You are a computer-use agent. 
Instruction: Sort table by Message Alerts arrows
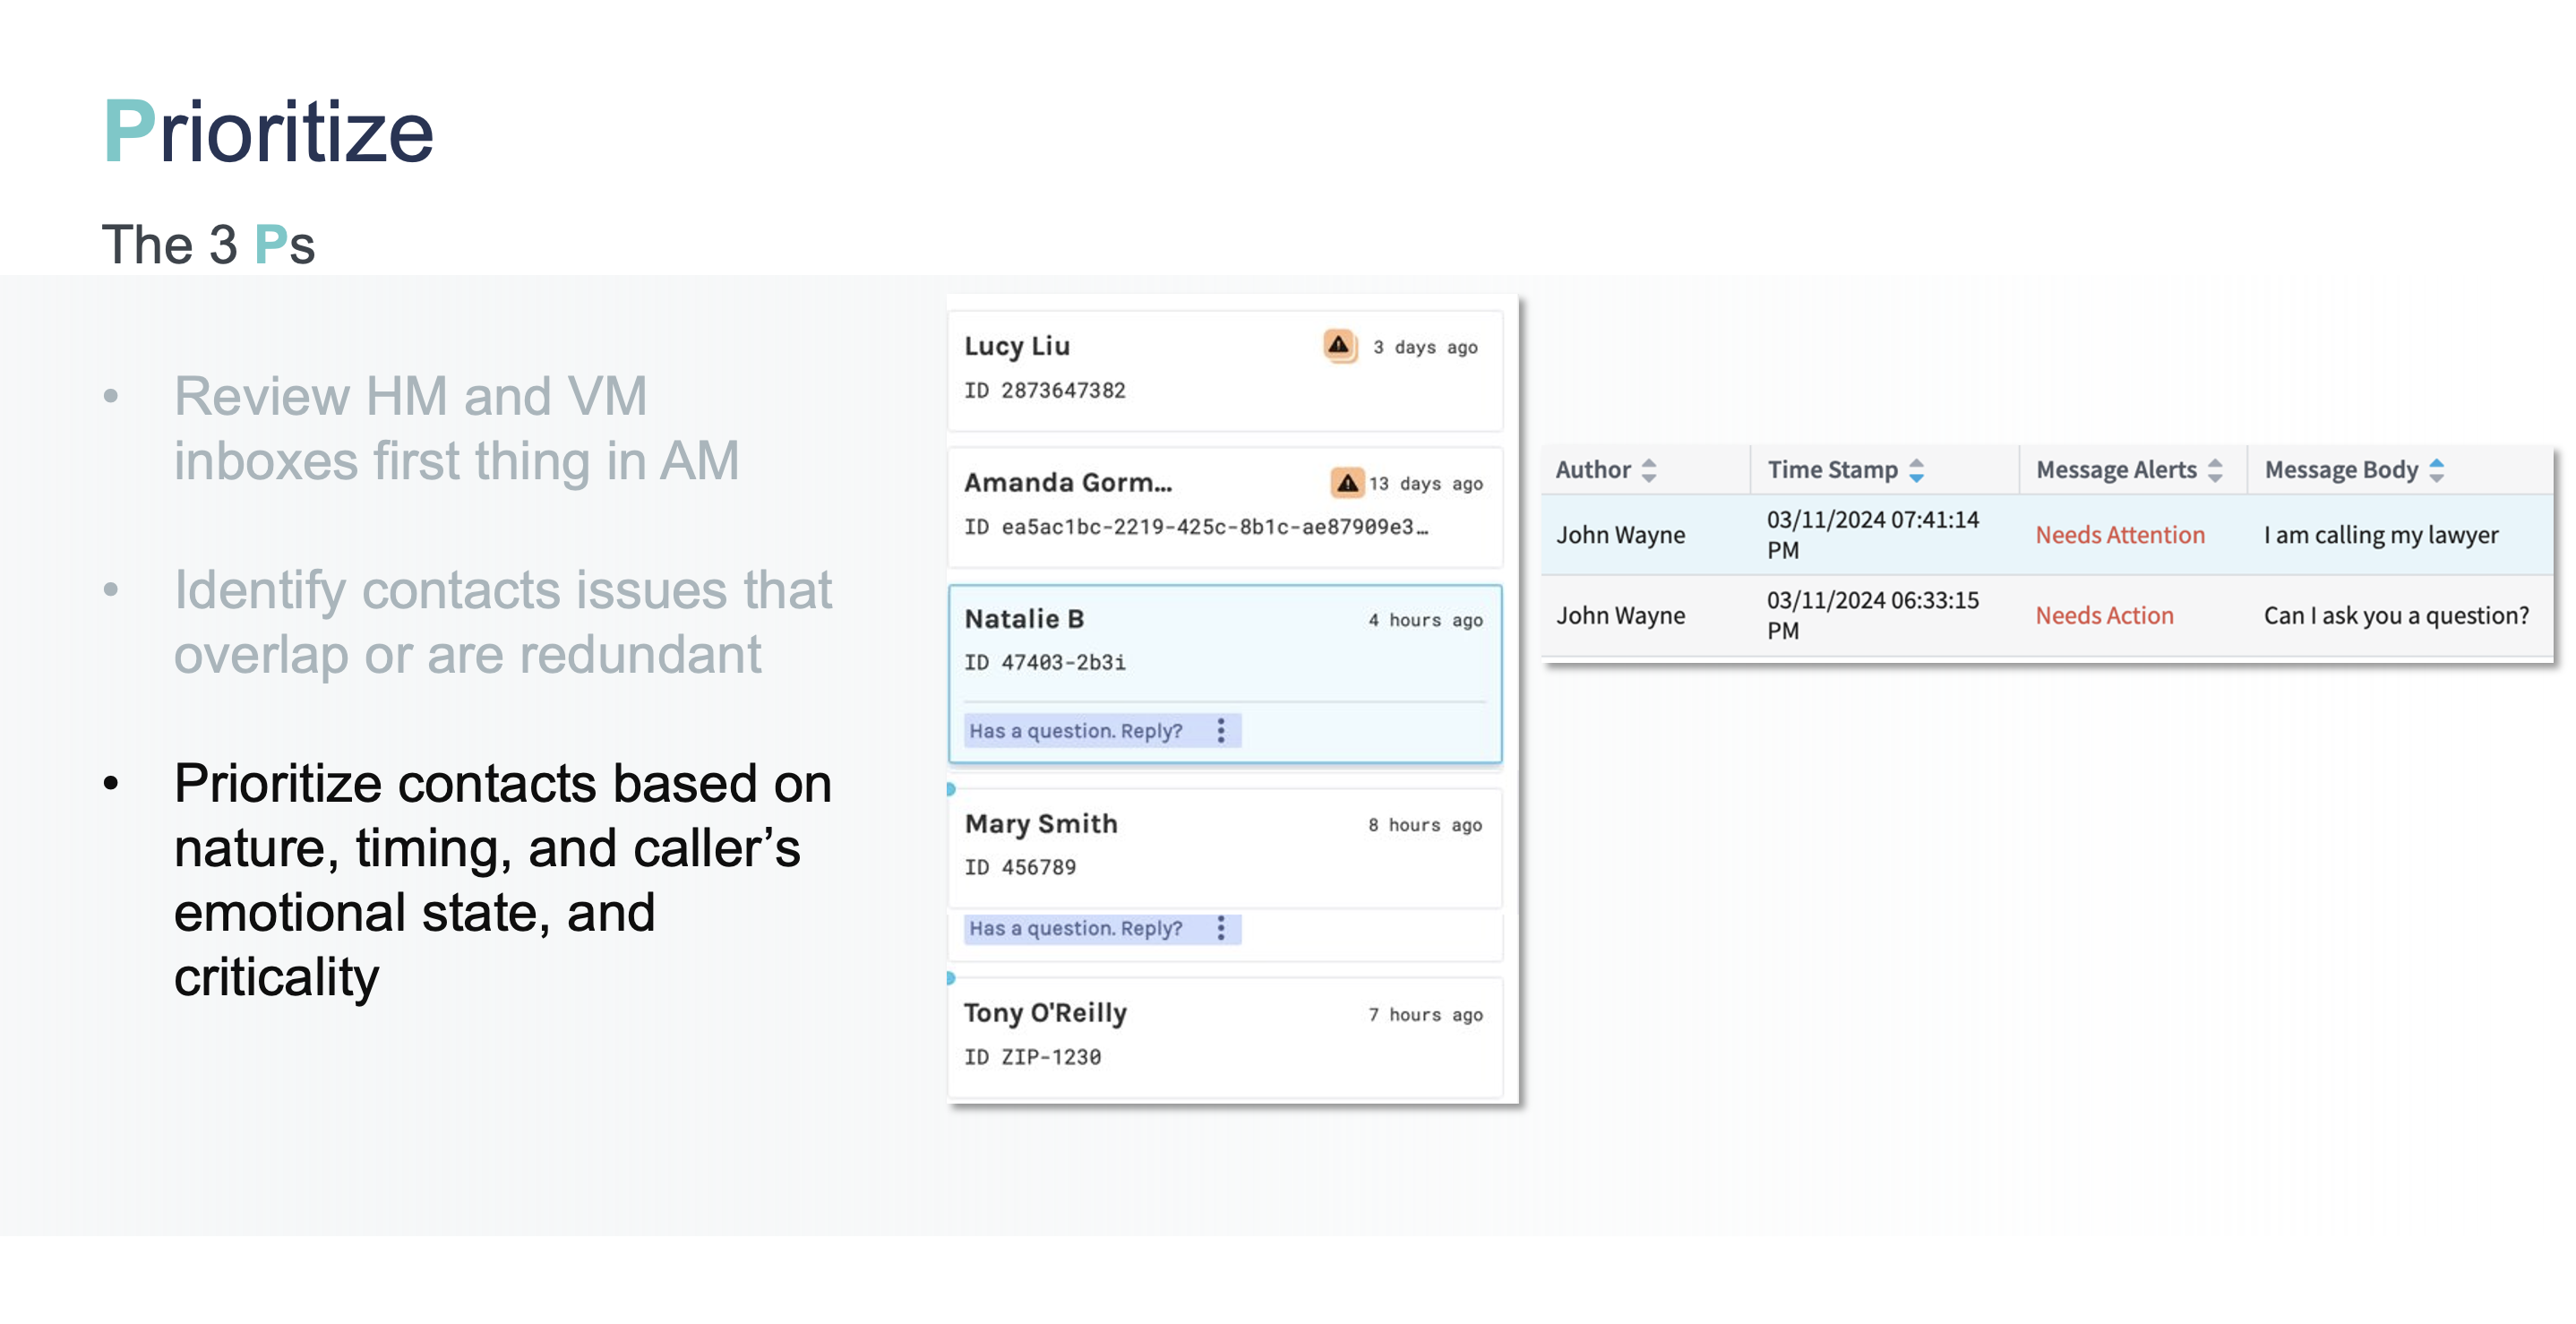(2215, 470)
